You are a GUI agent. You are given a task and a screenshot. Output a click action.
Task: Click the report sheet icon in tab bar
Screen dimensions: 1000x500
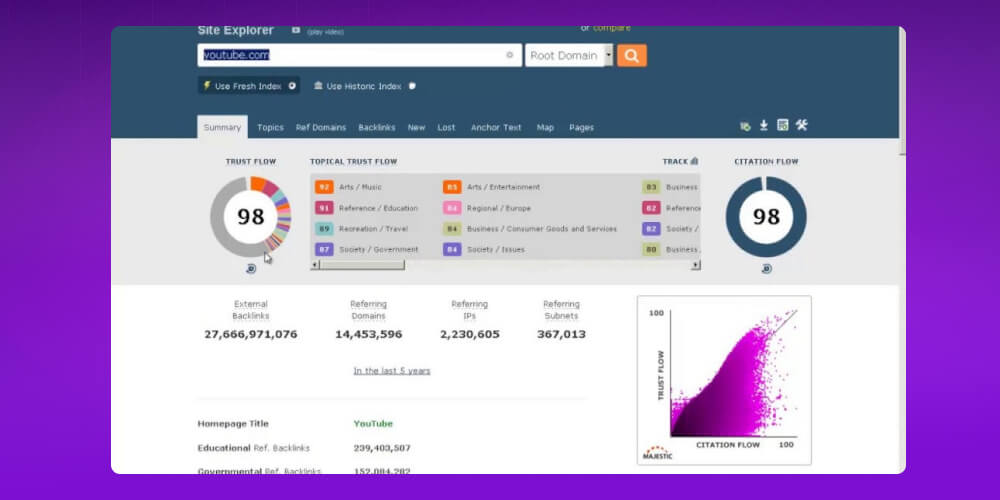[782, 126]
